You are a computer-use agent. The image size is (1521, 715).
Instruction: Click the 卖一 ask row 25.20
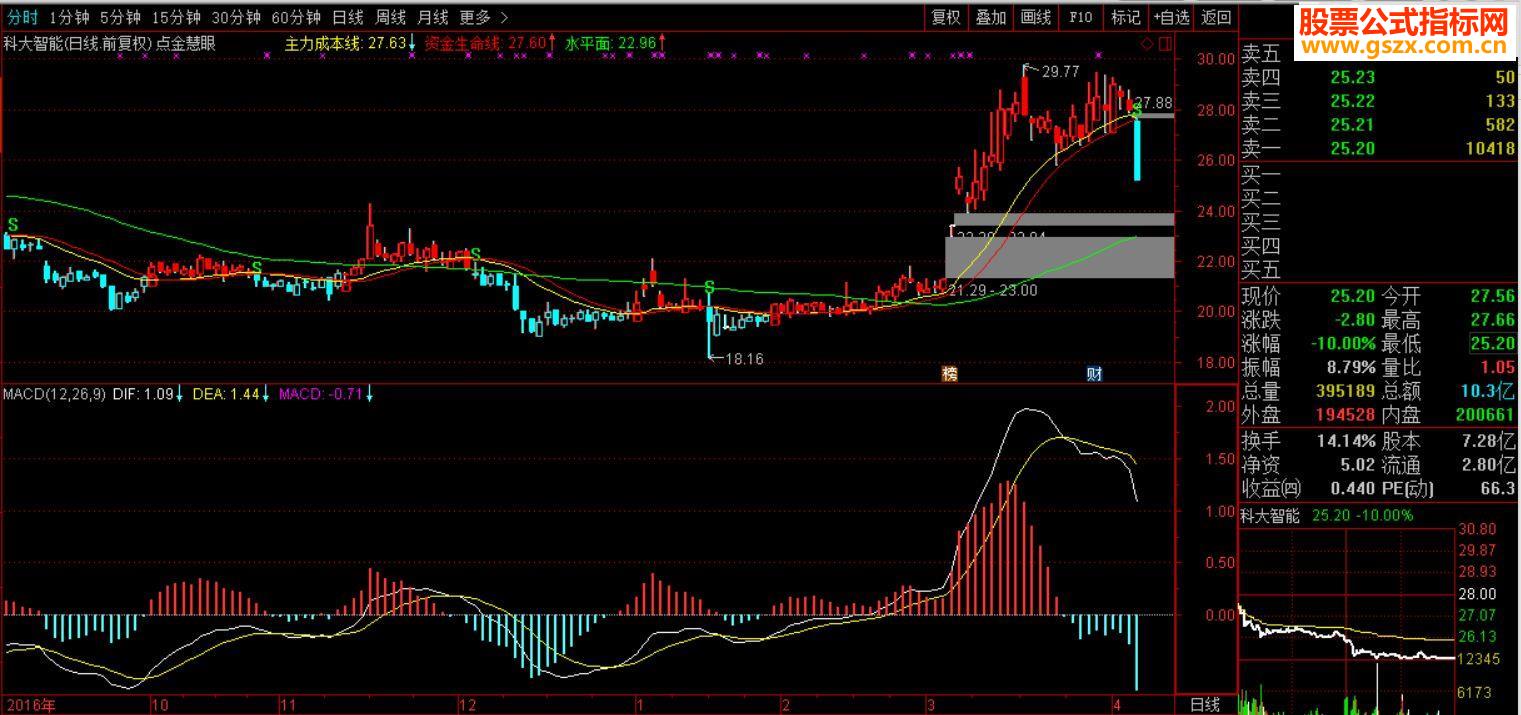(x=1379, y=148)
